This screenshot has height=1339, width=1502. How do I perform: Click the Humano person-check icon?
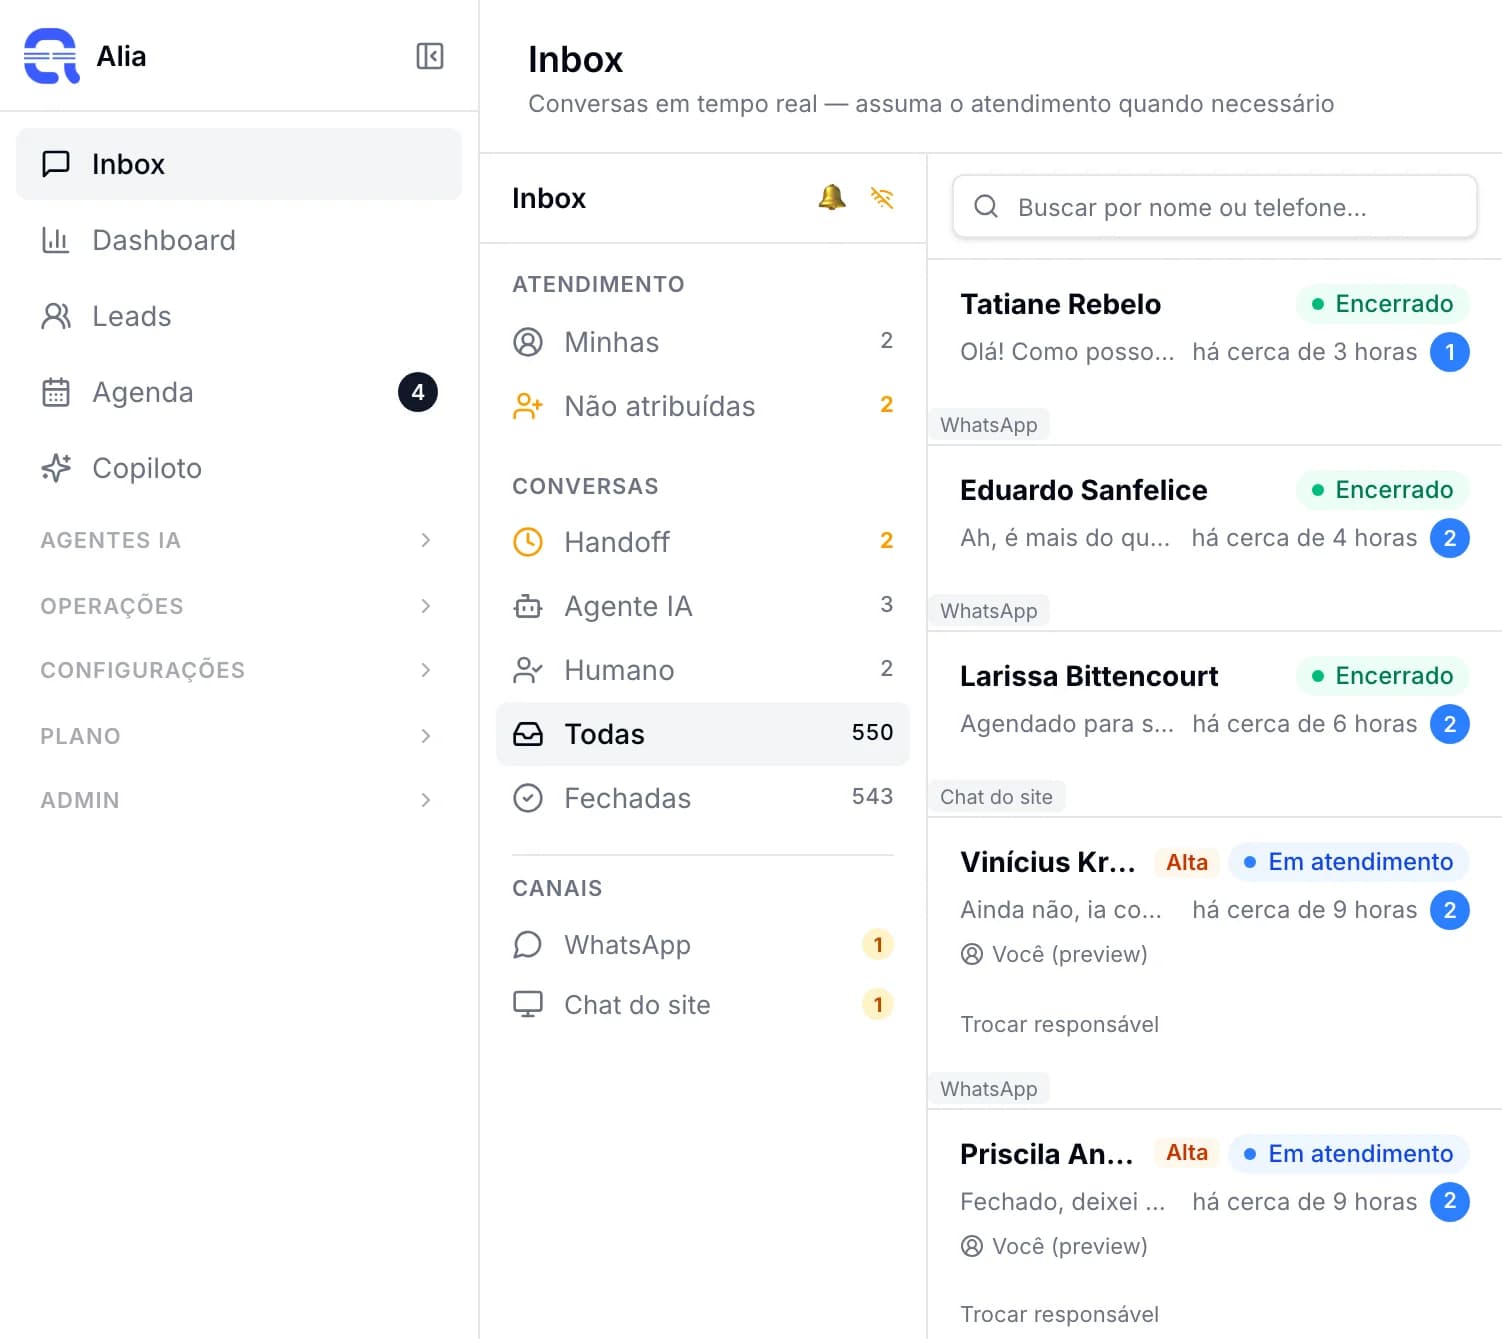pos(528,670)
